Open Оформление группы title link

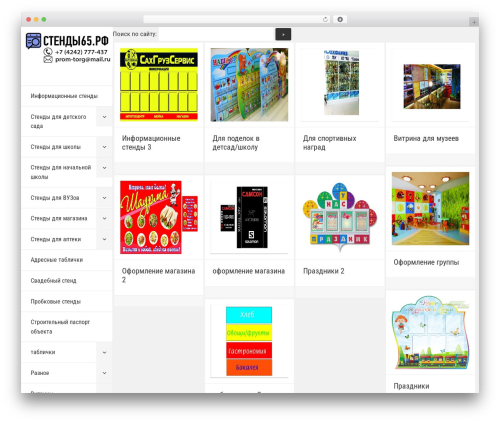pos(426,262)
